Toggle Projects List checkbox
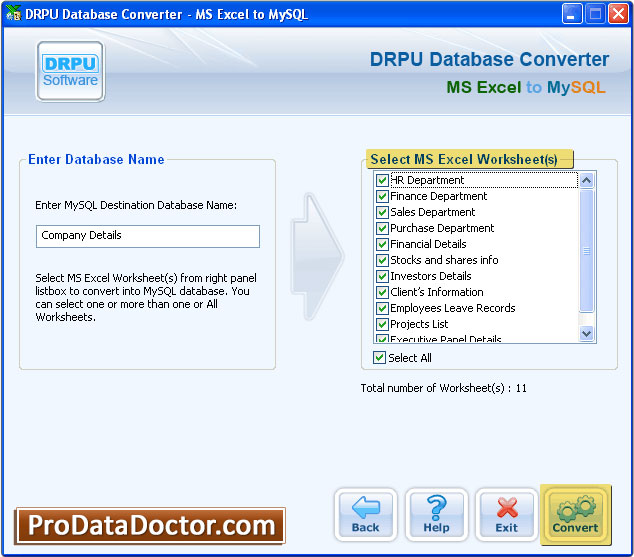The width and height of the screenshot is (634, 557). click(x=382, y=324)
